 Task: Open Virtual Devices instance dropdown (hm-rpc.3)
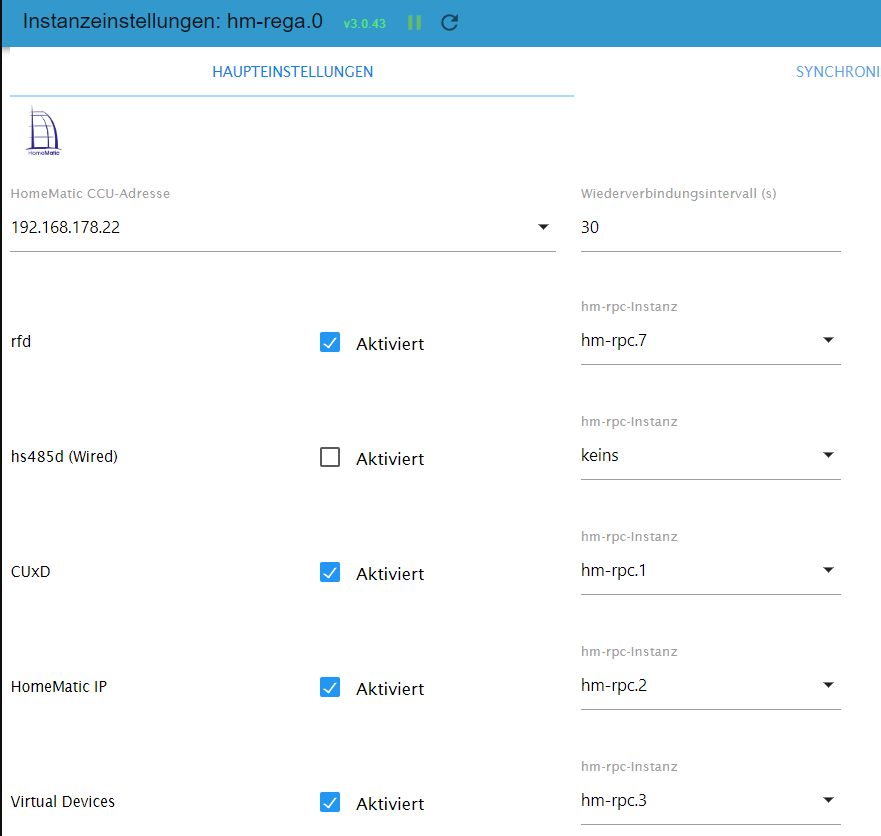click(710, 801)
